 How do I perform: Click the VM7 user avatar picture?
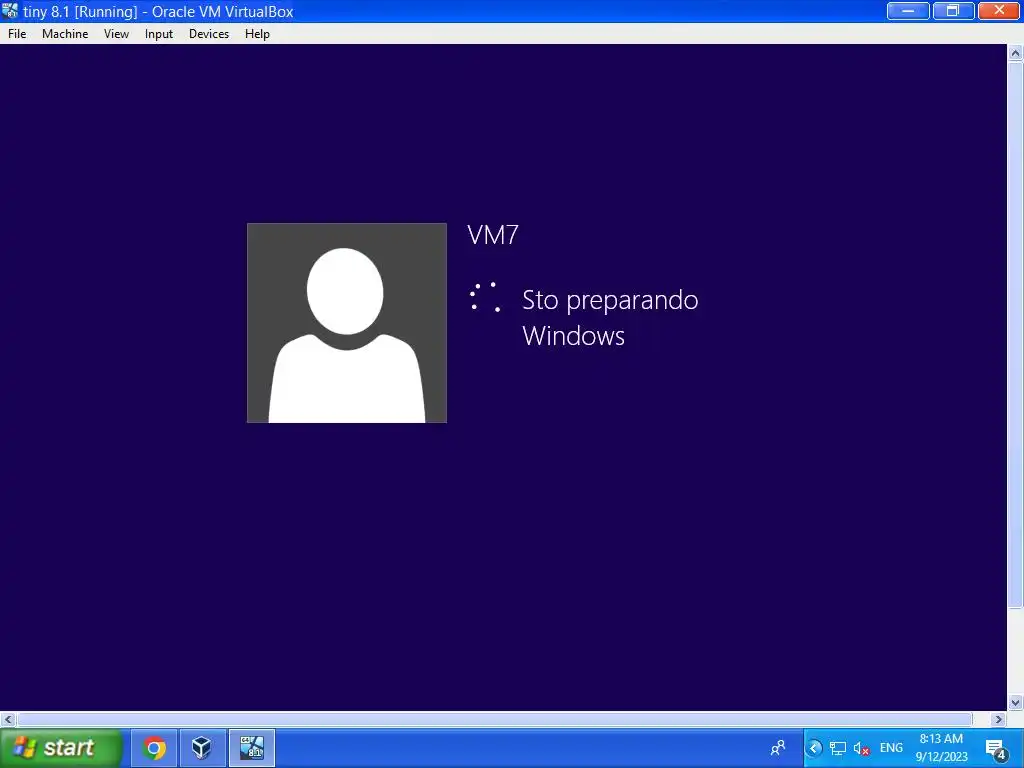click(347, 323)
